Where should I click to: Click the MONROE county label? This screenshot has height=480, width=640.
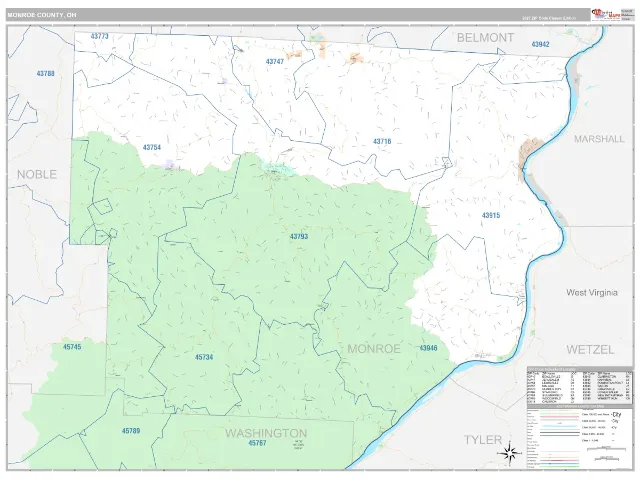(374, 349)
